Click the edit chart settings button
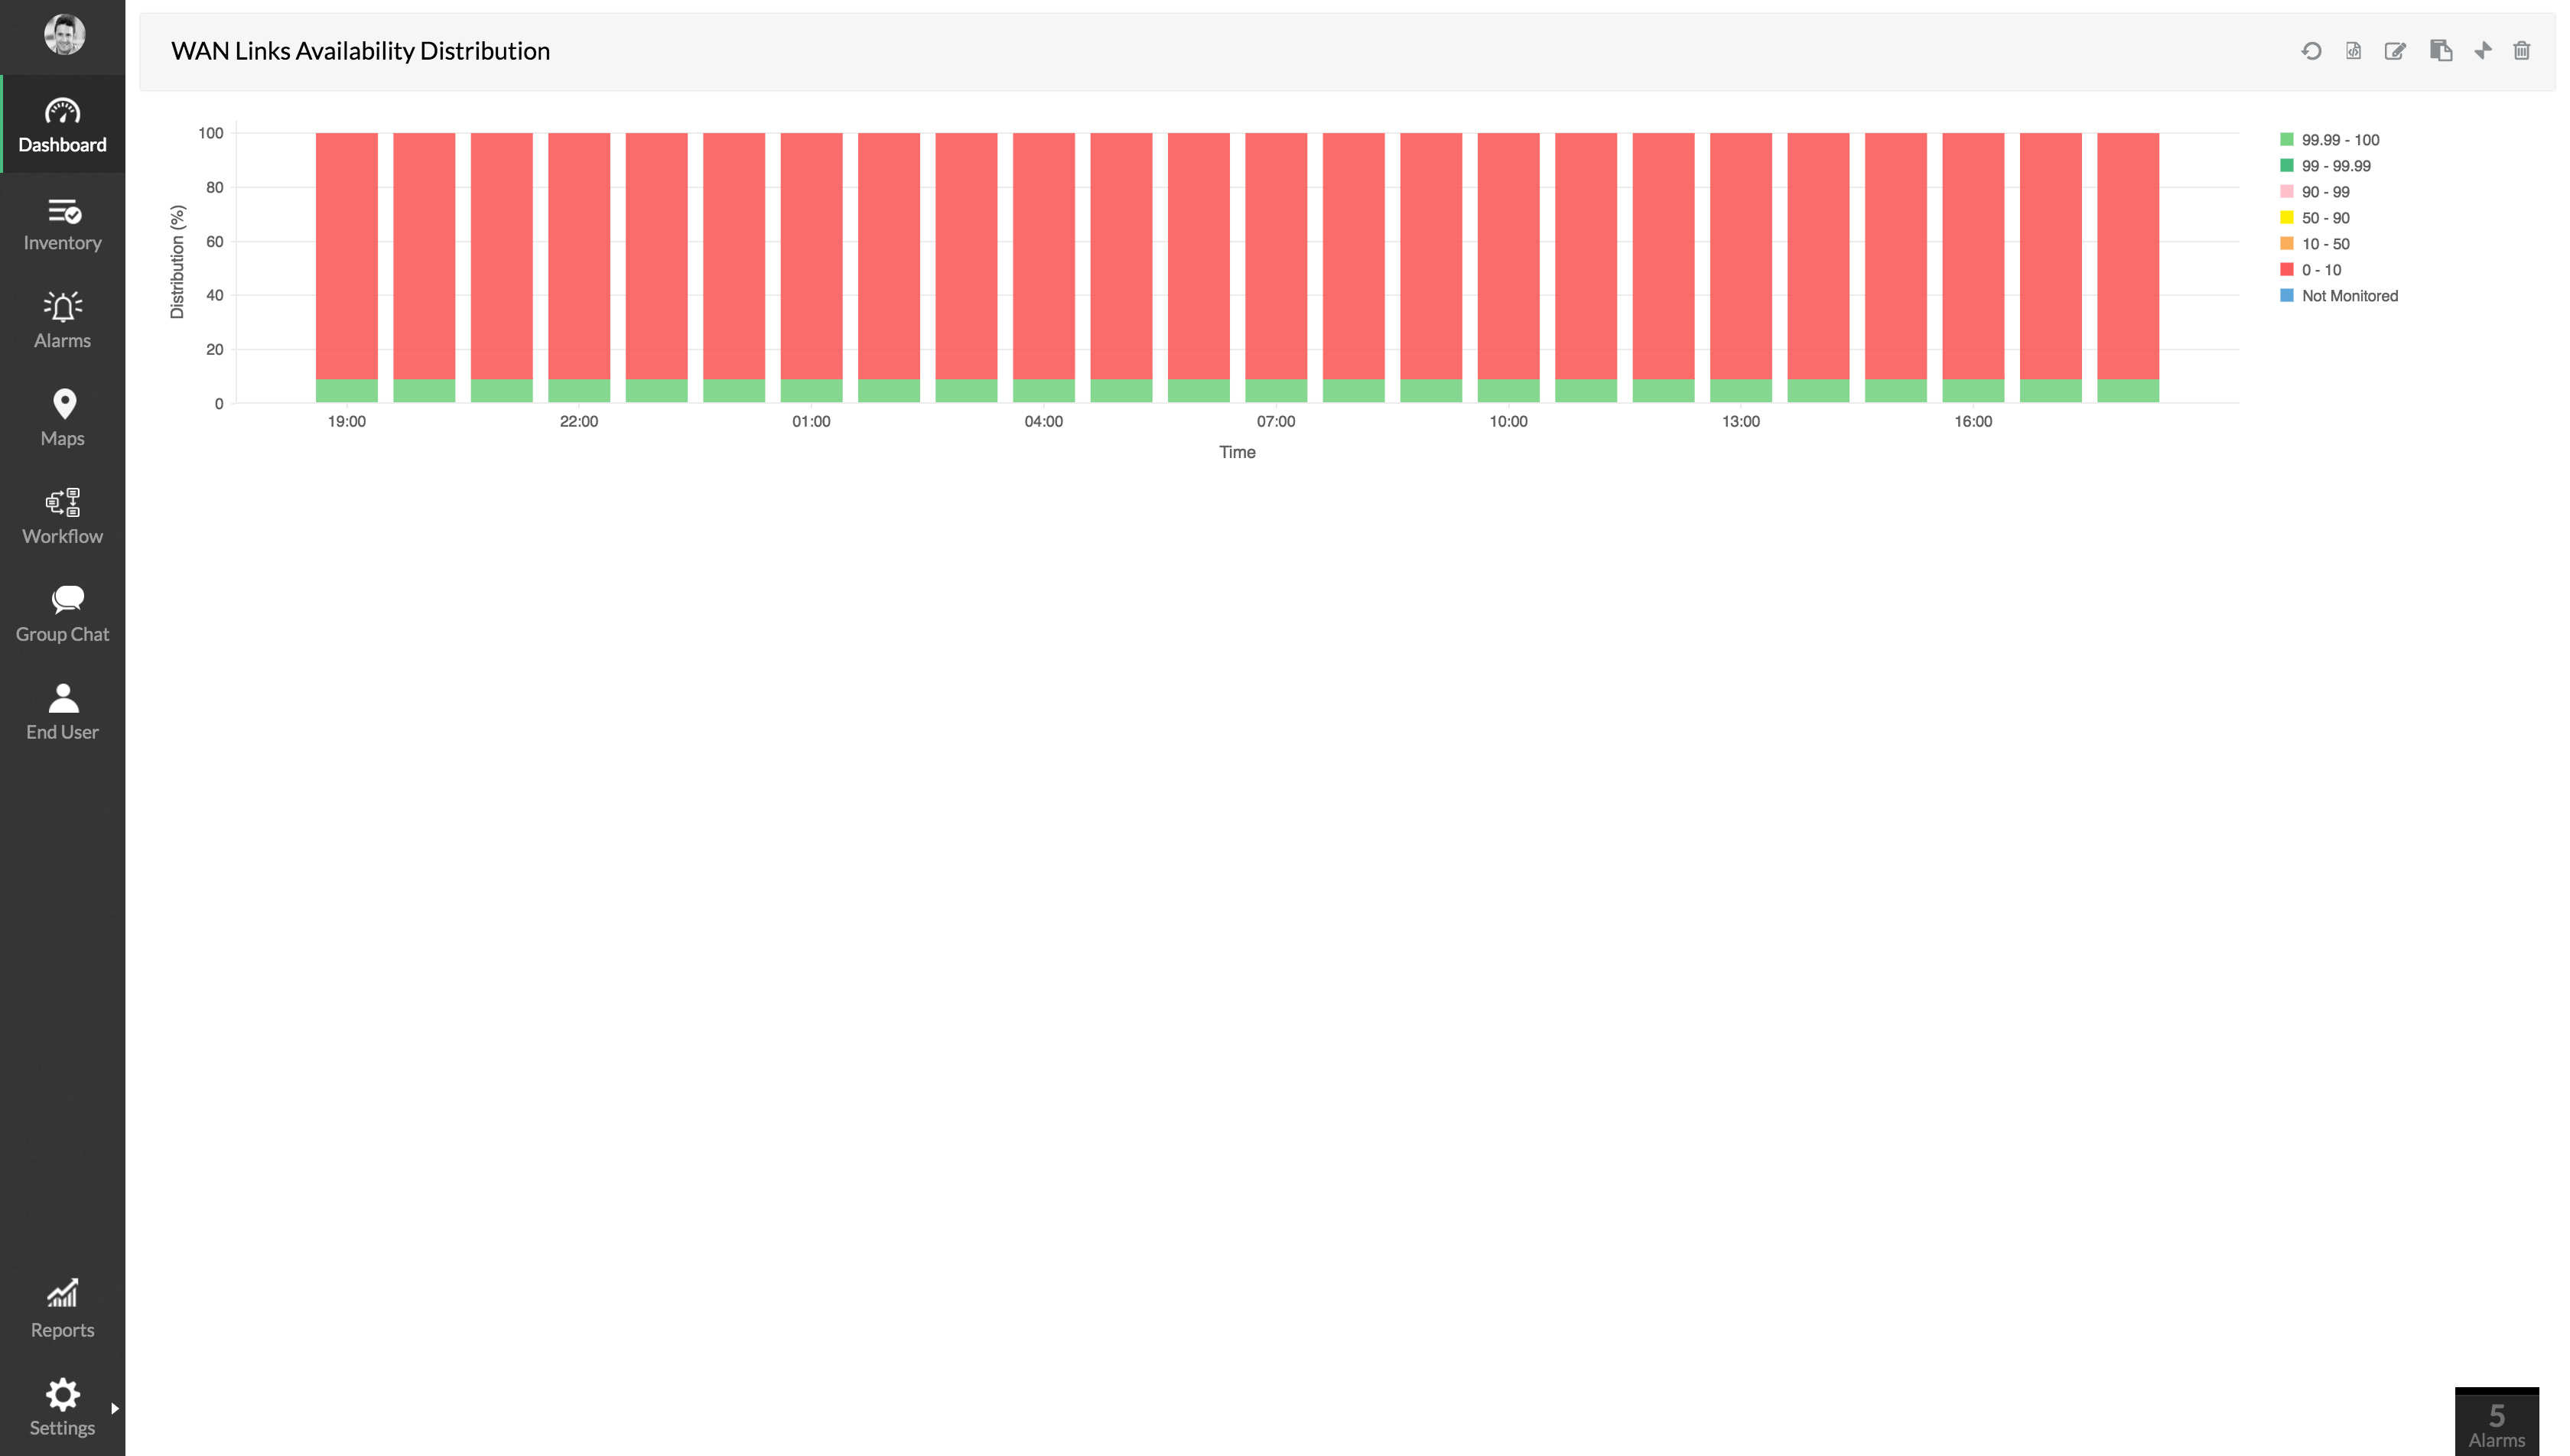This screenshot has width=2570, height=1456. (2396, 50)
